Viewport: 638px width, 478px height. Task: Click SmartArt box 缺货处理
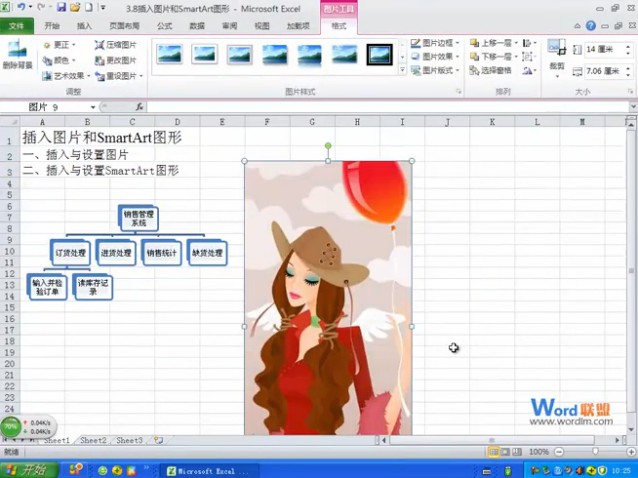(207, 253)
